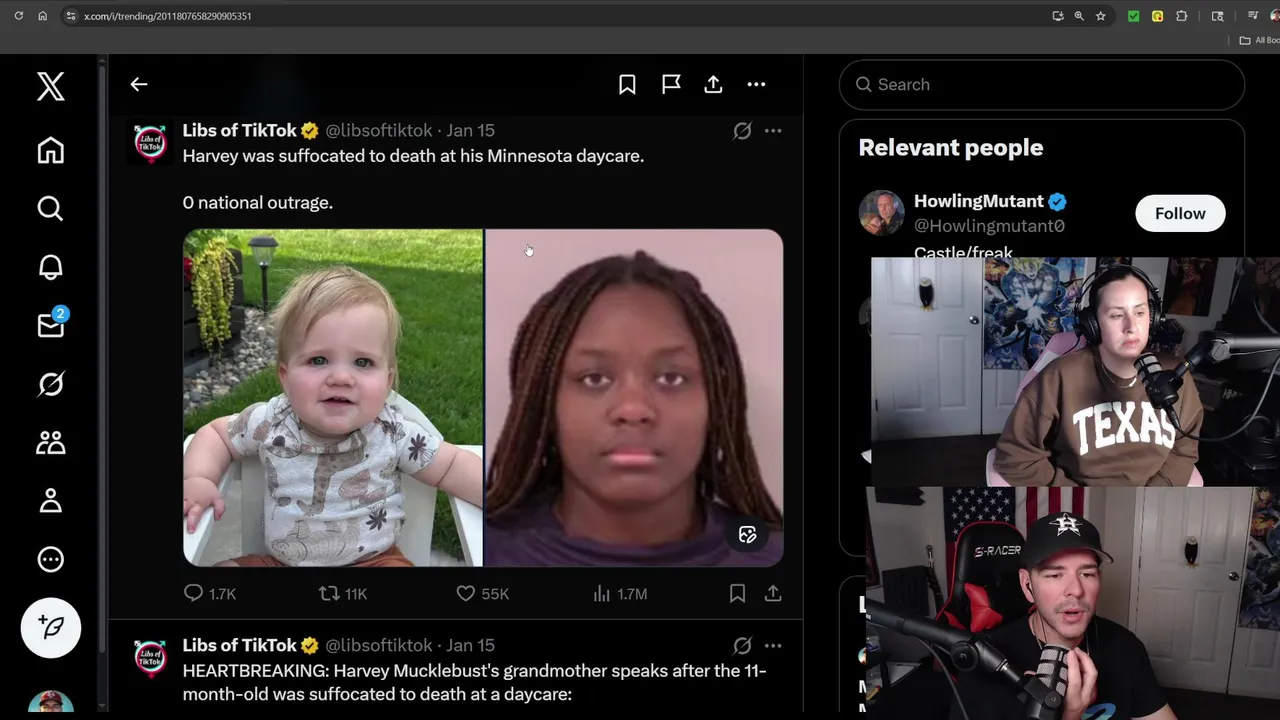Open More options circle in the sidebar
Image resolution: width=1280 pixels, height=720 pixels.
coord(51,559)
